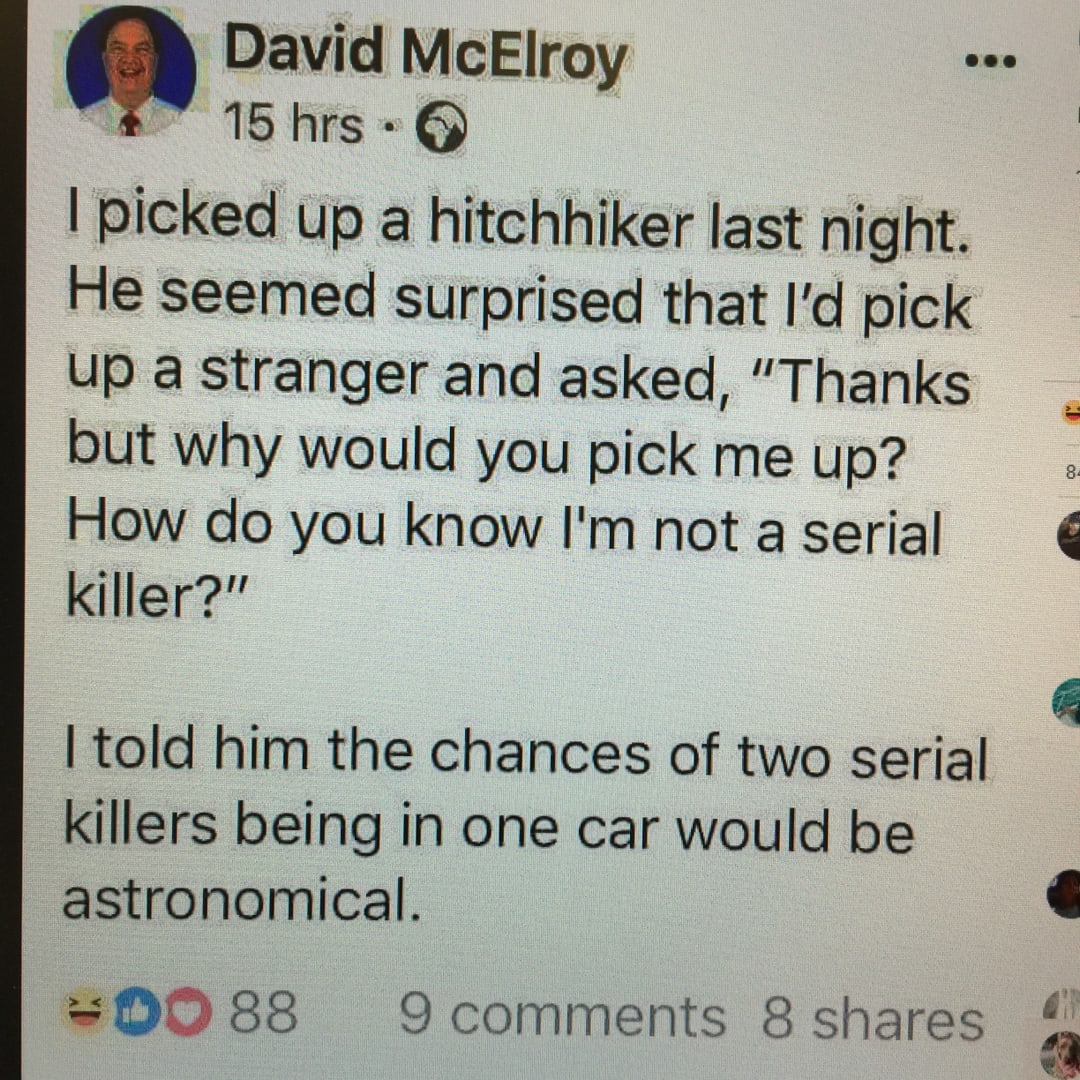This screenshot has width=1080, height=1080.
Task: Select the dark avatar beside 'not a serial'
Action: point(1068,536)
